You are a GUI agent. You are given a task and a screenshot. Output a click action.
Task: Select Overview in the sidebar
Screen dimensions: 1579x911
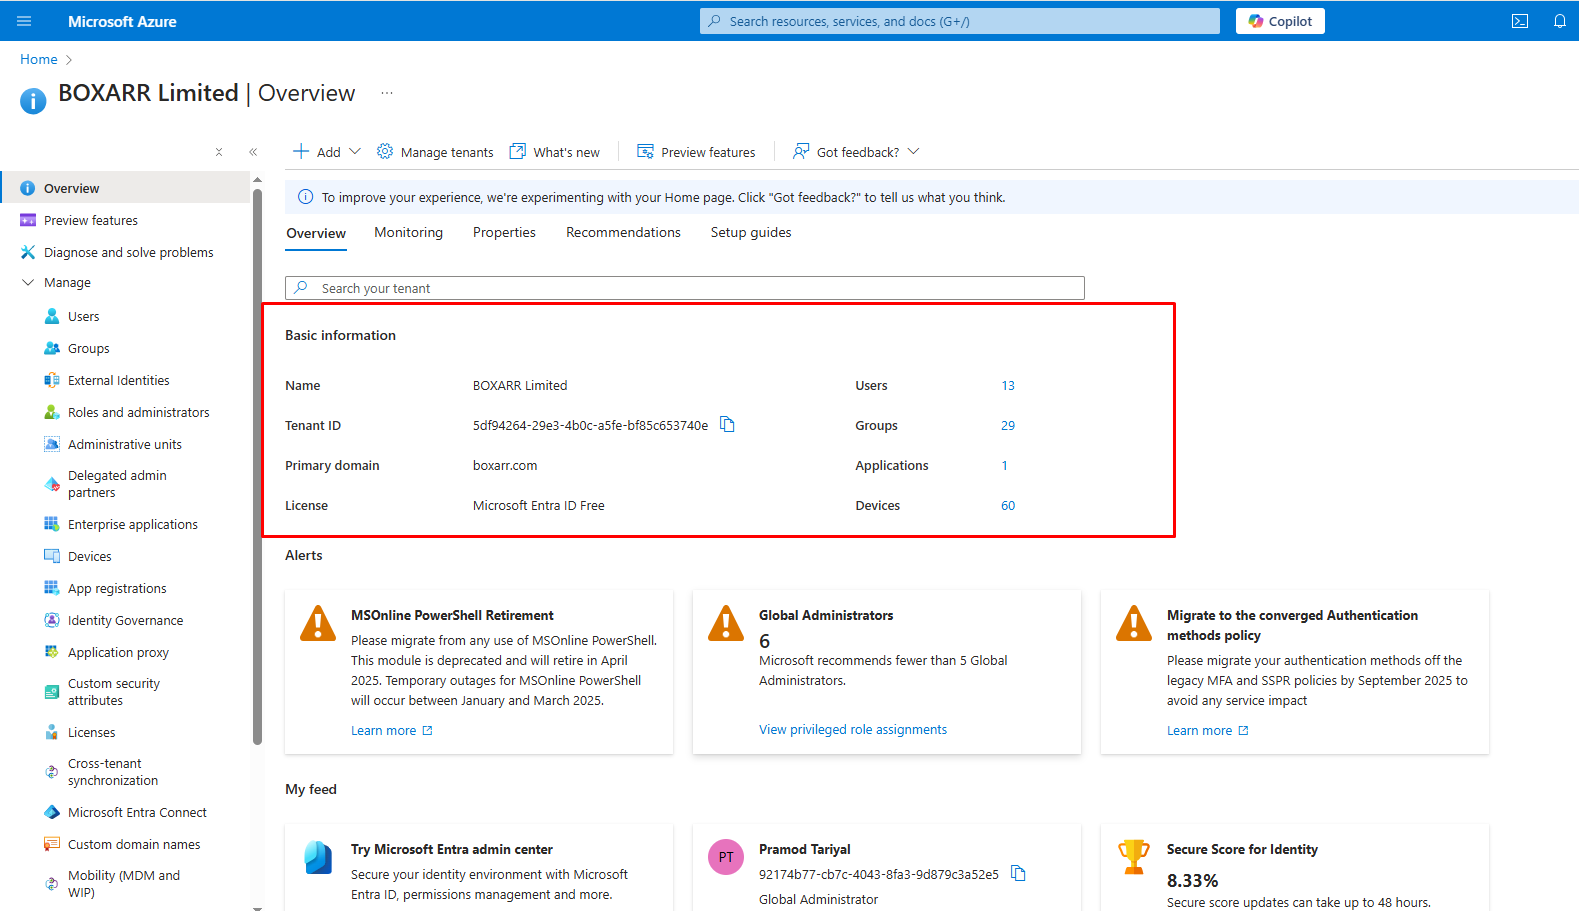pos(125,188)
